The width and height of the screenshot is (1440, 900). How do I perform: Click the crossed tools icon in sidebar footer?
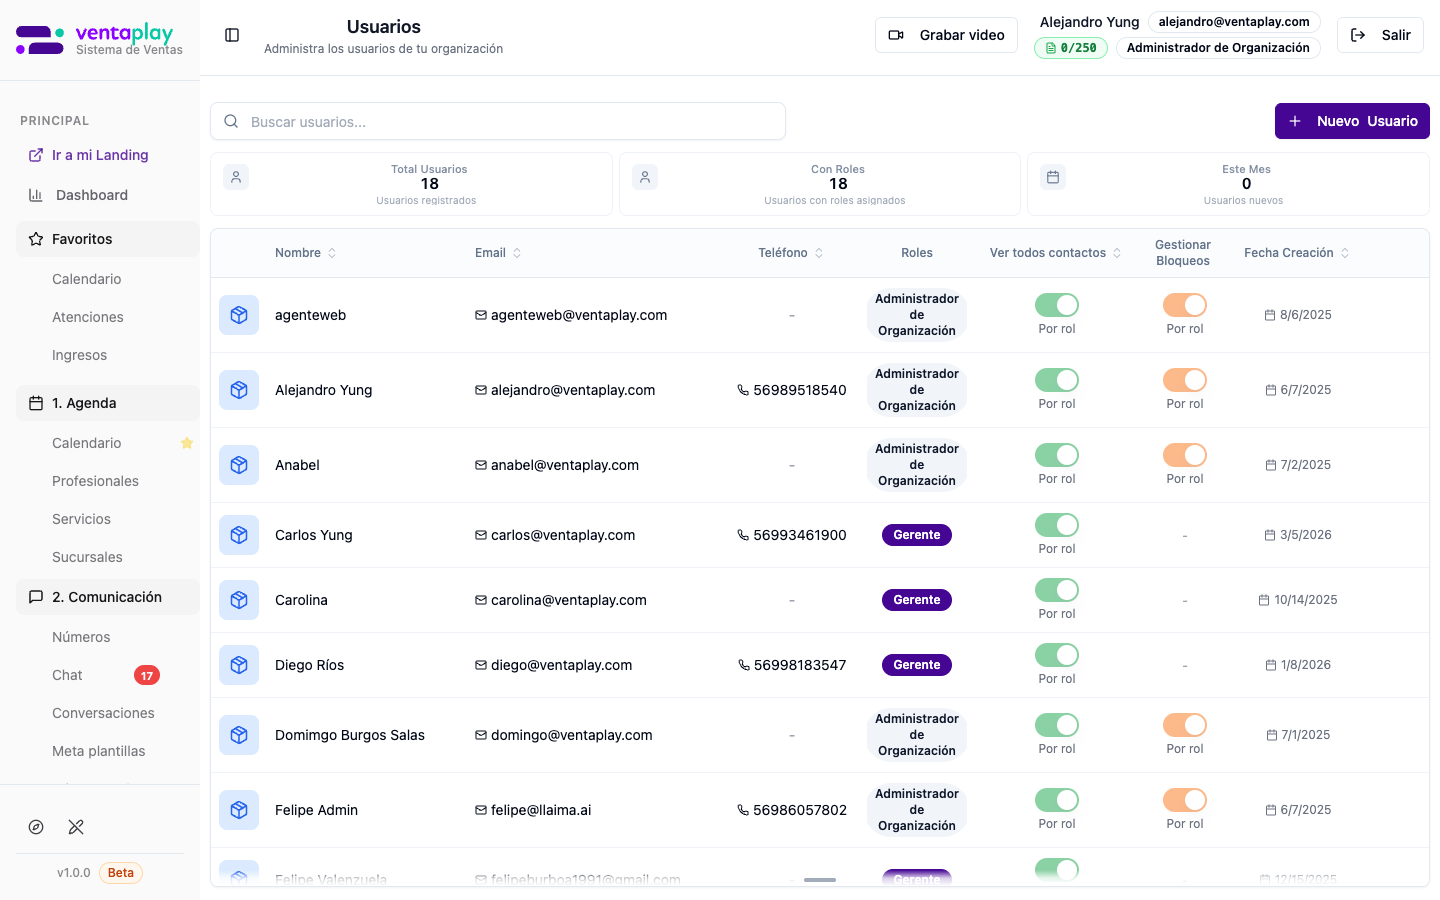click(x=76, y=827)
